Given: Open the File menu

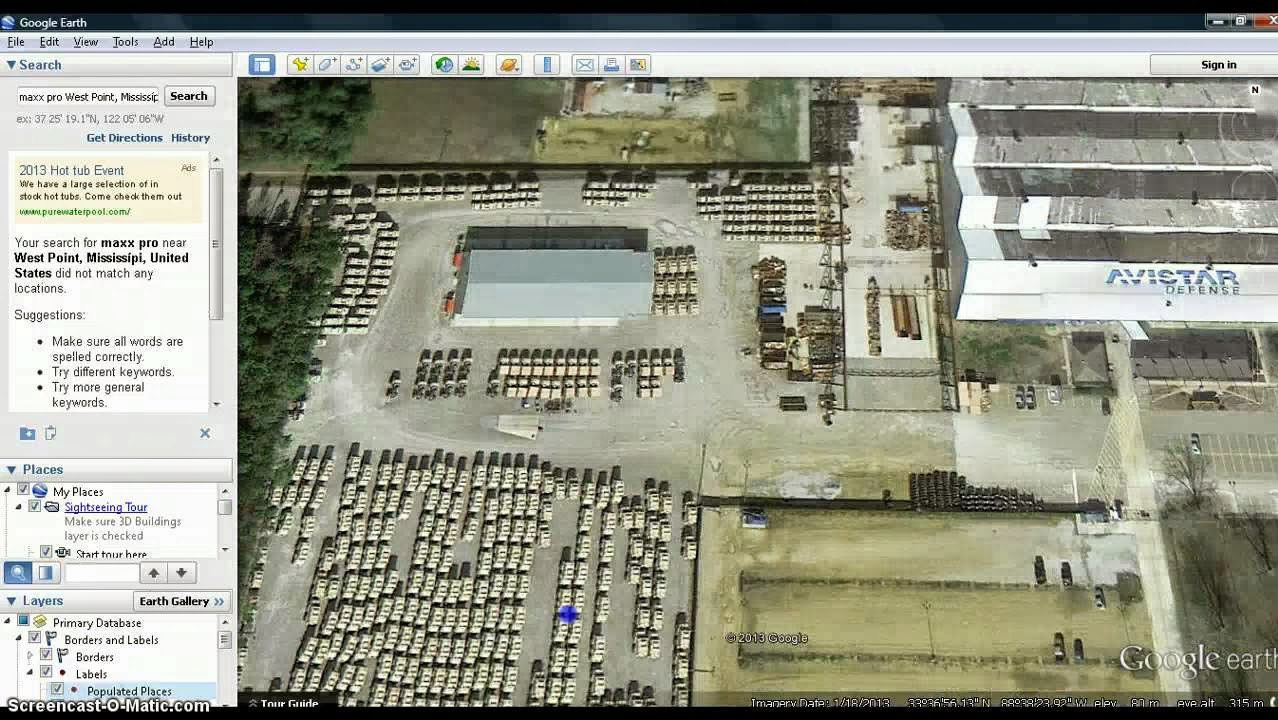Looking at the screenshot, I should (x=16, y=42).
